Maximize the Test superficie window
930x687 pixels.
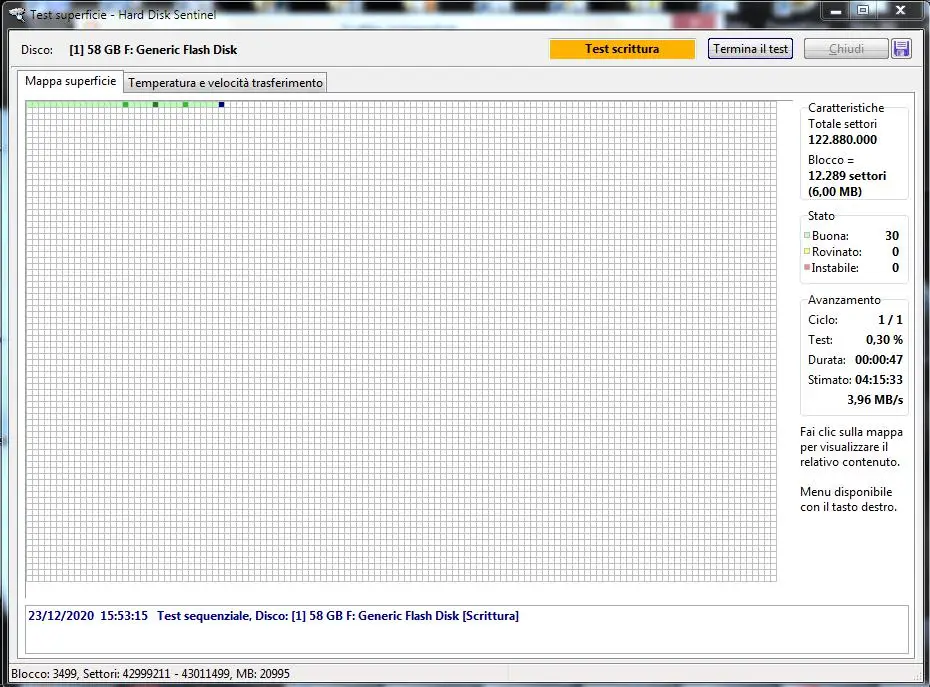coord(863,11)
